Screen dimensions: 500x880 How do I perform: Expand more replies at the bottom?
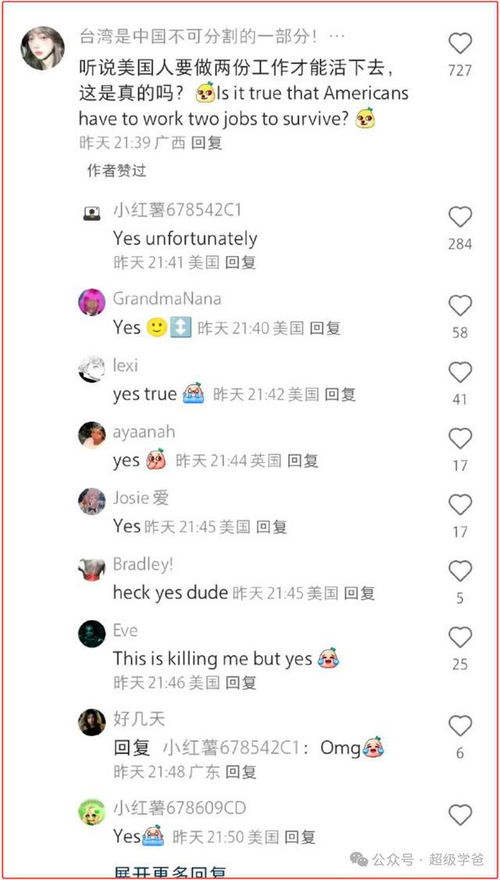(170, 873)
